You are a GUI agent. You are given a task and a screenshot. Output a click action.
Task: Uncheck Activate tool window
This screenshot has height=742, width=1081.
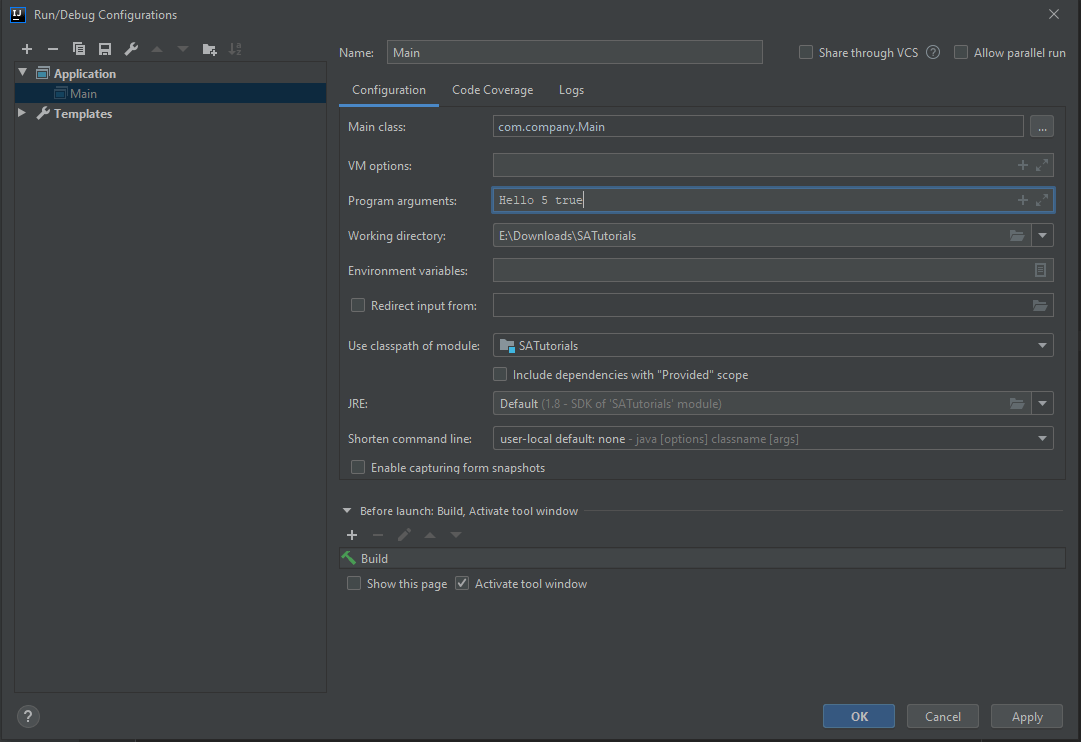coord(461,583)
